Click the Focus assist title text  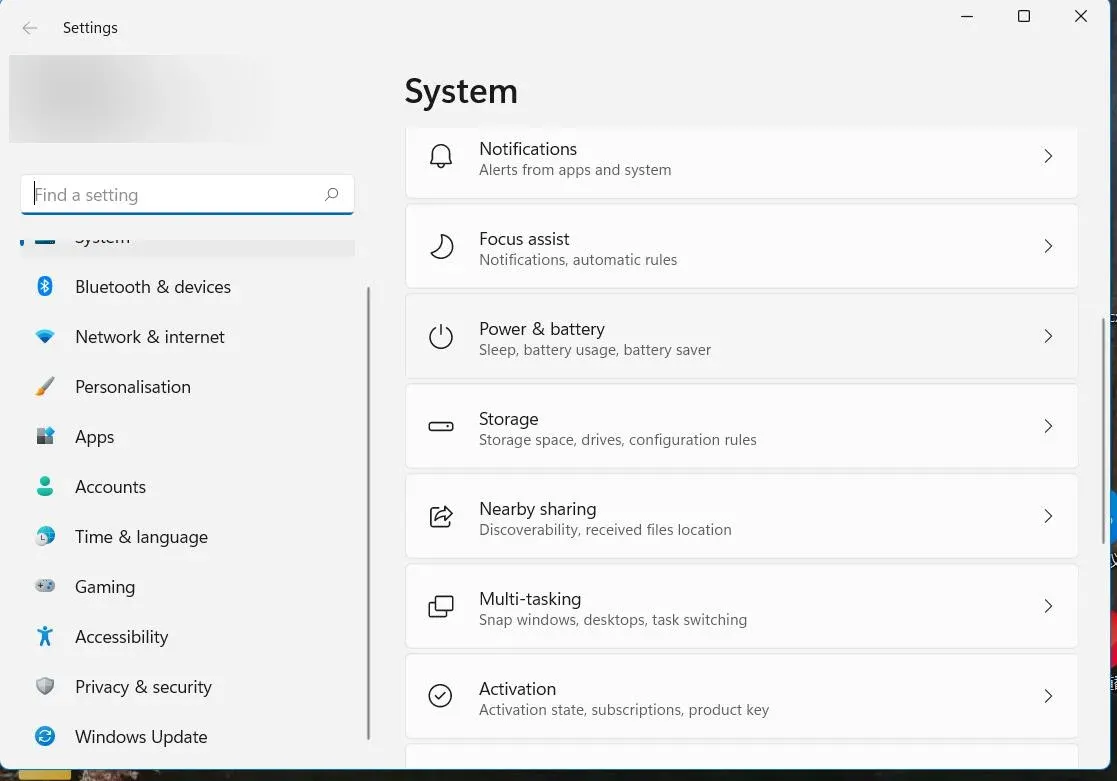[x=524, y=239]
